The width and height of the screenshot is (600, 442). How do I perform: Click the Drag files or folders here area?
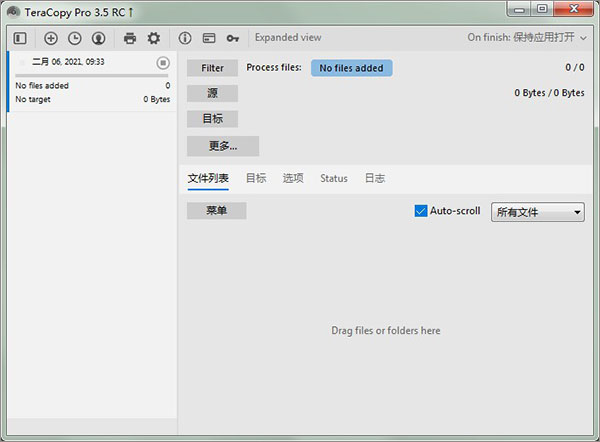(386, 331)
